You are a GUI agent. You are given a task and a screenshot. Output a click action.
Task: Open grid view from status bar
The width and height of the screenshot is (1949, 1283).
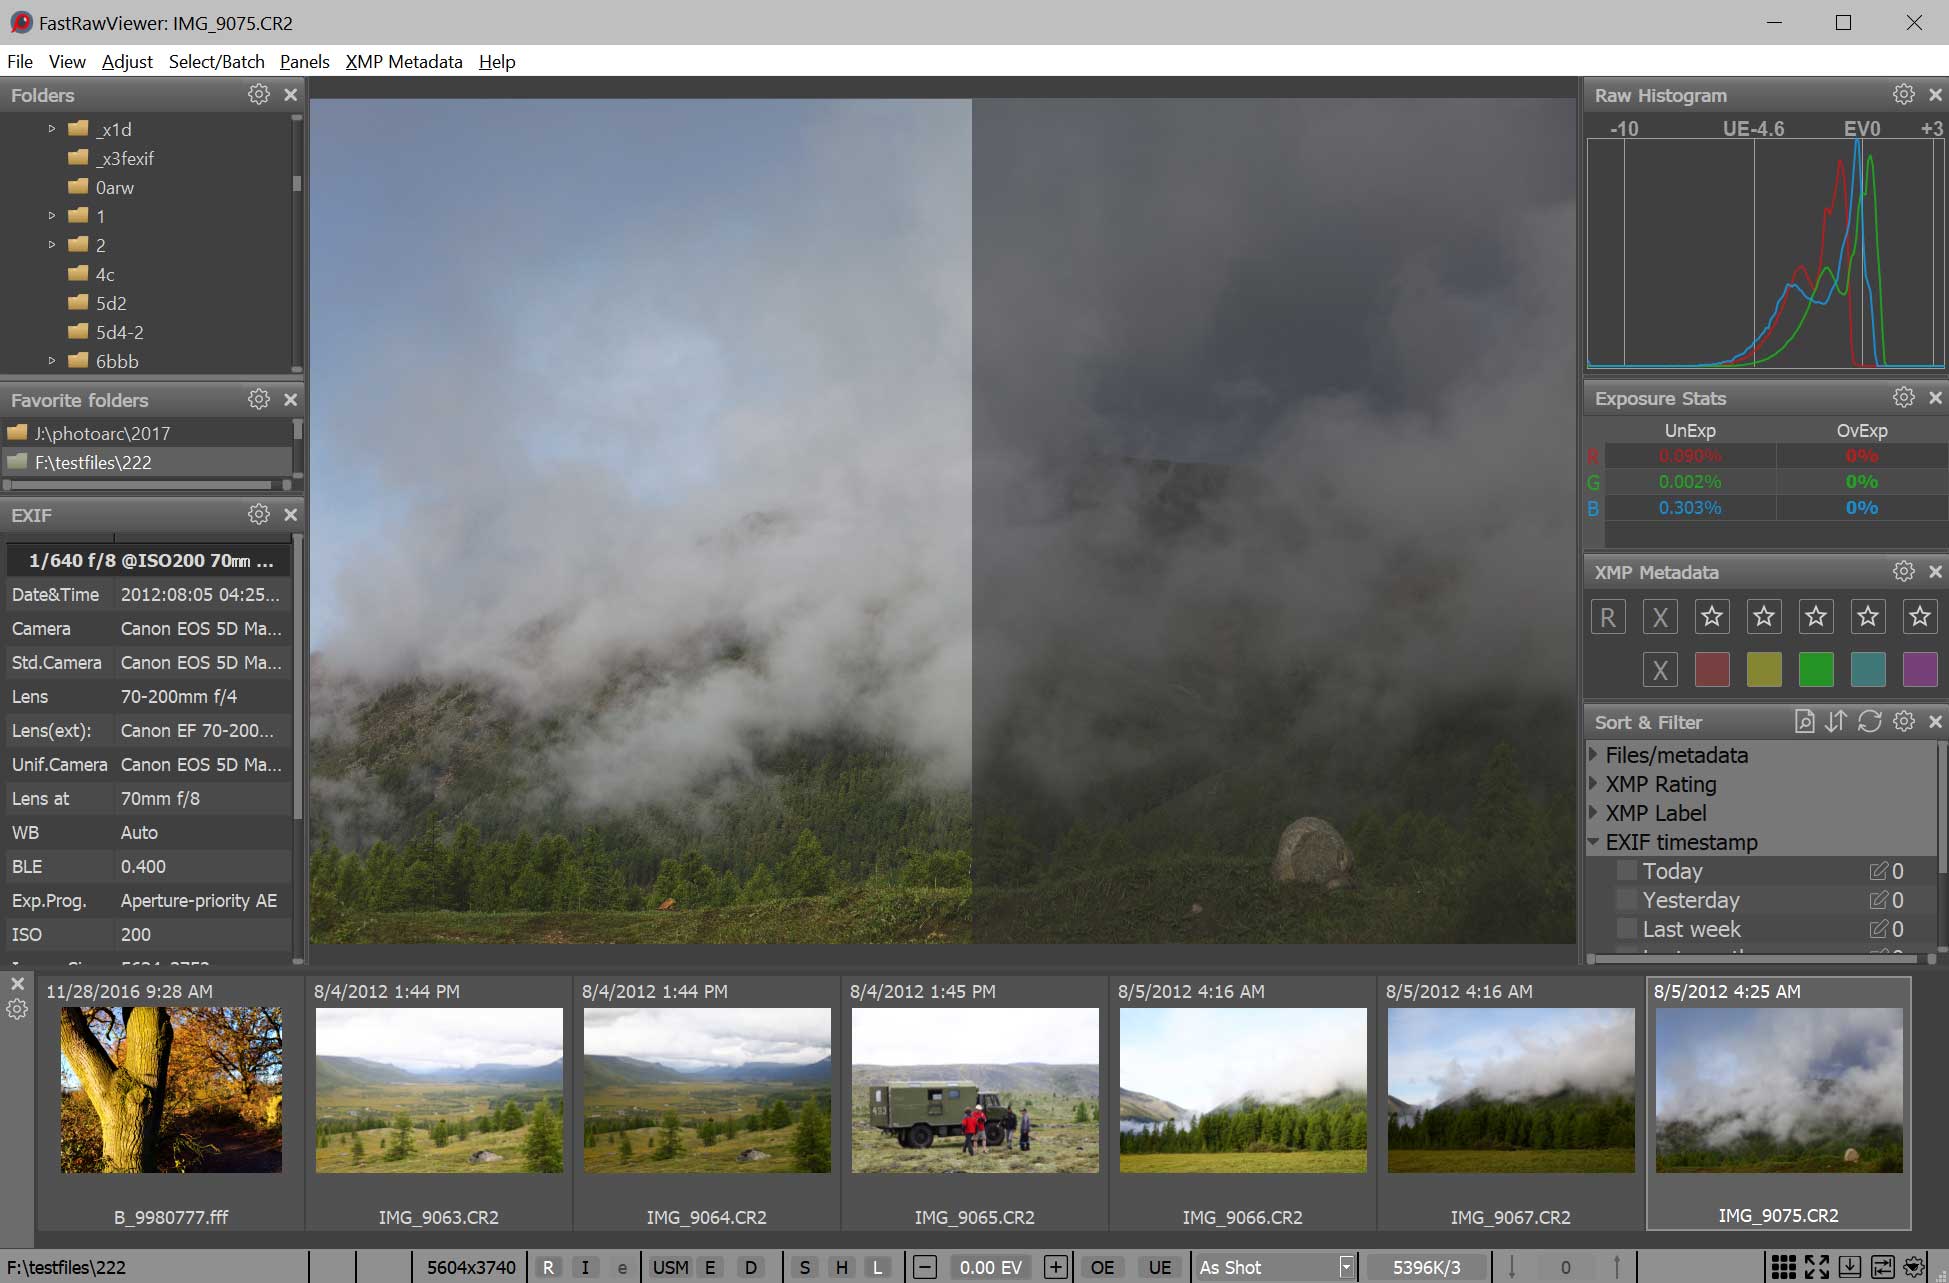point(1783,1267)
